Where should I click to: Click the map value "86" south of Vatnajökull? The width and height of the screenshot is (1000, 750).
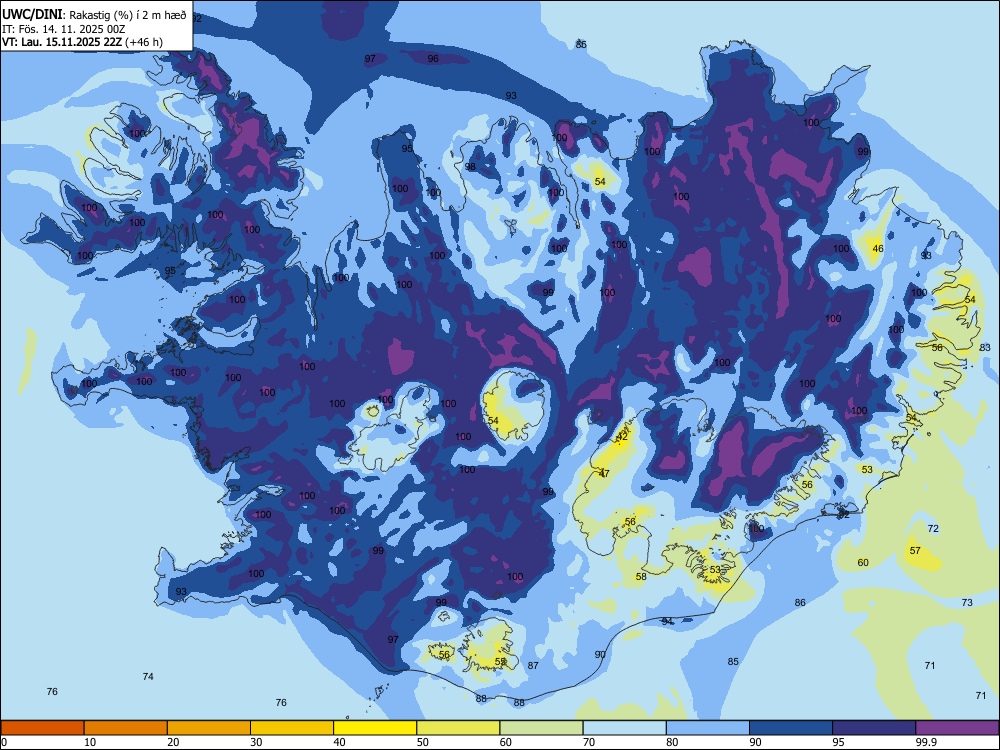pyautogui.click(x=800, y=603)
